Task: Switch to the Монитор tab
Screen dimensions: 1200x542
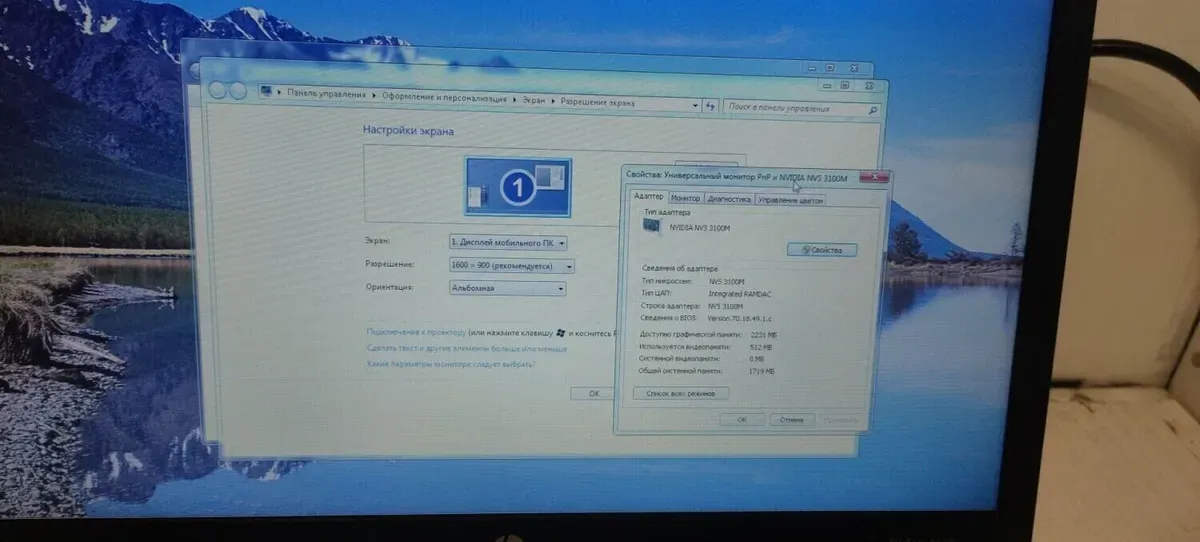Action: (x=685, y=199)
